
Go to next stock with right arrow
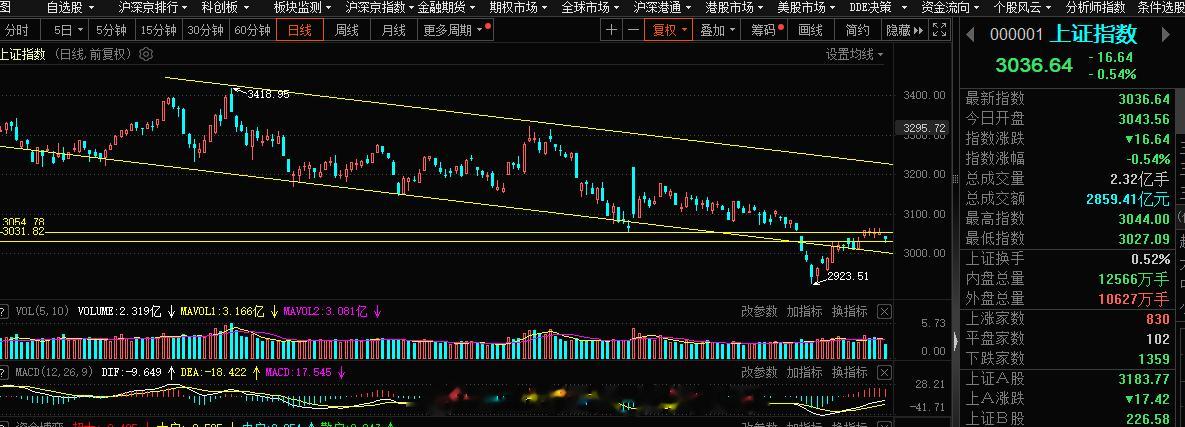pos(1165,35)
